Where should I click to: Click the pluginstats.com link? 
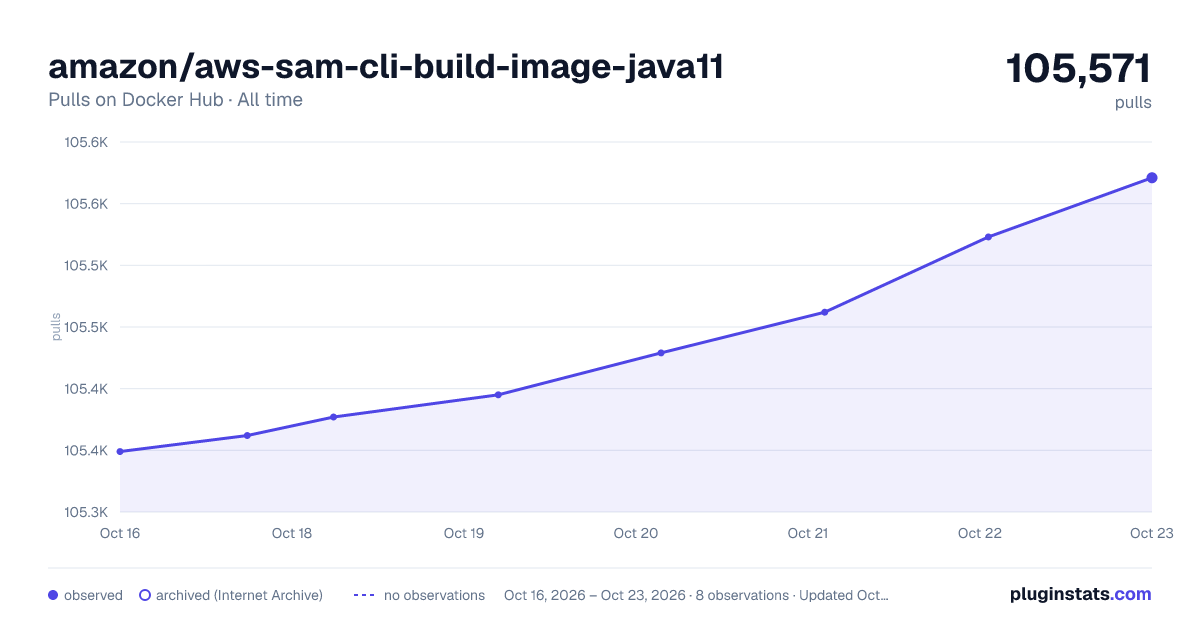[x=1080, y=594]
